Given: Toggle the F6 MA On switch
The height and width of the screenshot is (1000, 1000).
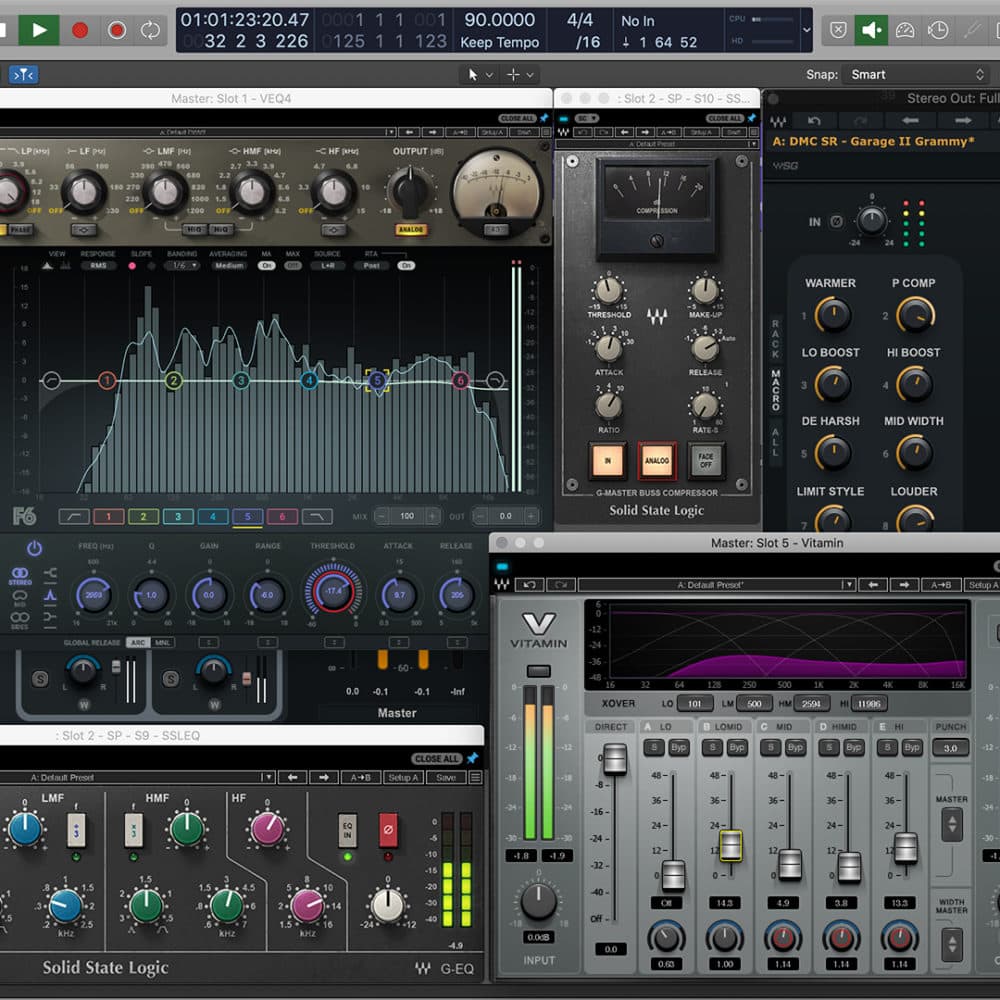Looking at the screenshot, I should (267, 265).
